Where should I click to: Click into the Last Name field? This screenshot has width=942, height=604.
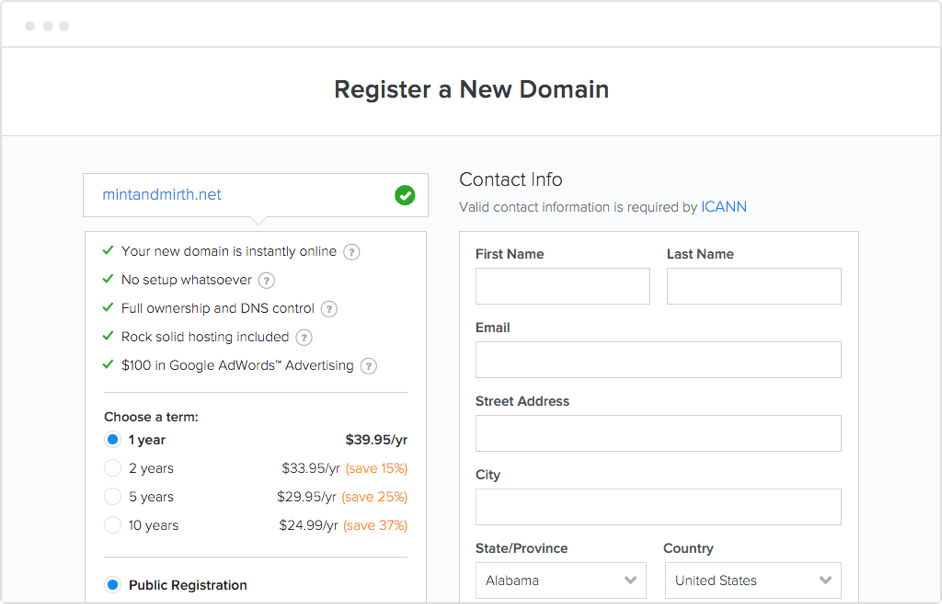point(753,287)
